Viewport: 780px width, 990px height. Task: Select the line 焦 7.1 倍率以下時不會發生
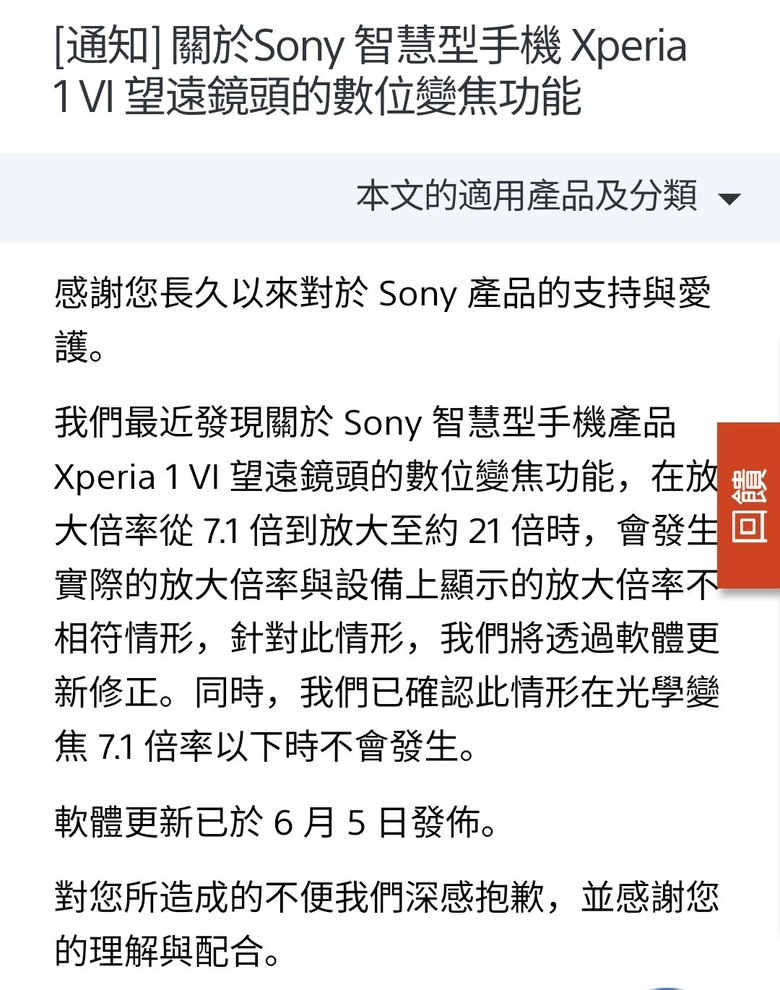264,747
